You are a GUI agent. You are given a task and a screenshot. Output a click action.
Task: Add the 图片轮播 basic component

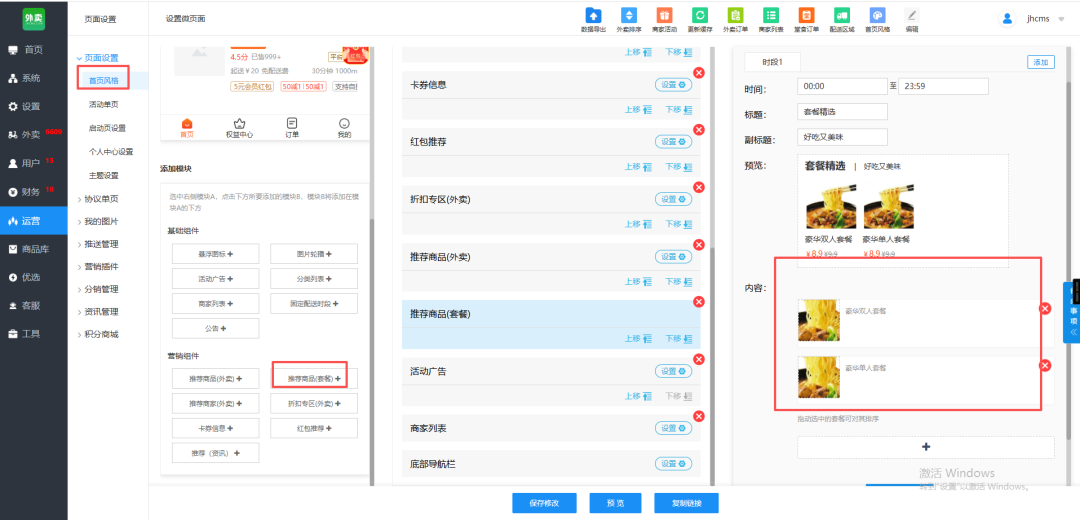tap(313, 253)
